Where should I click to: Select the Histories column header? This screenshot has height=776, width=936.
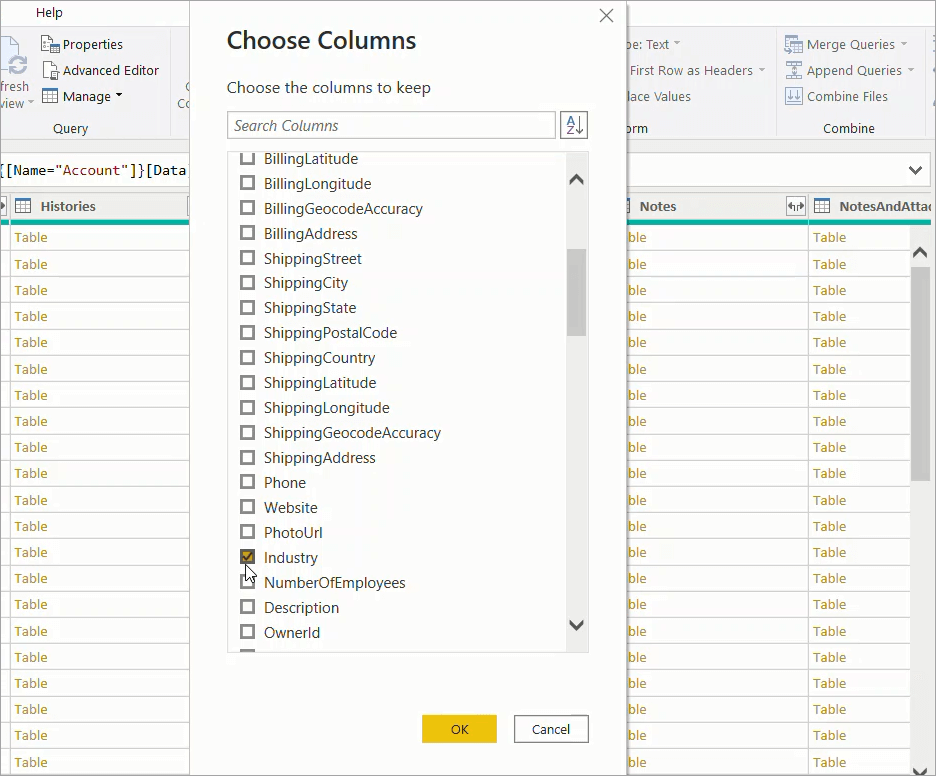click(x=66, y=206)
